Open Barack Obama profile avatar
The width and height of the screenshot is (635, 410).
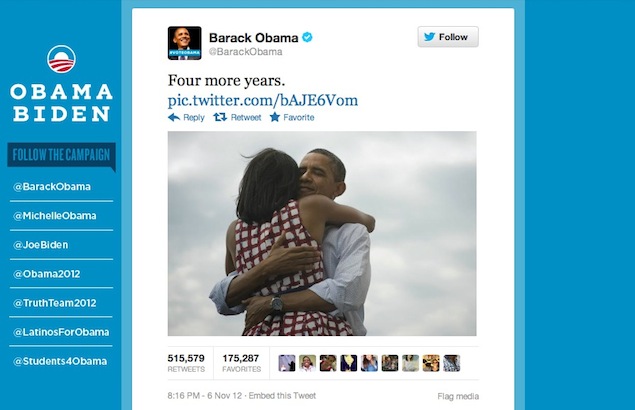(x=184, y=43)
